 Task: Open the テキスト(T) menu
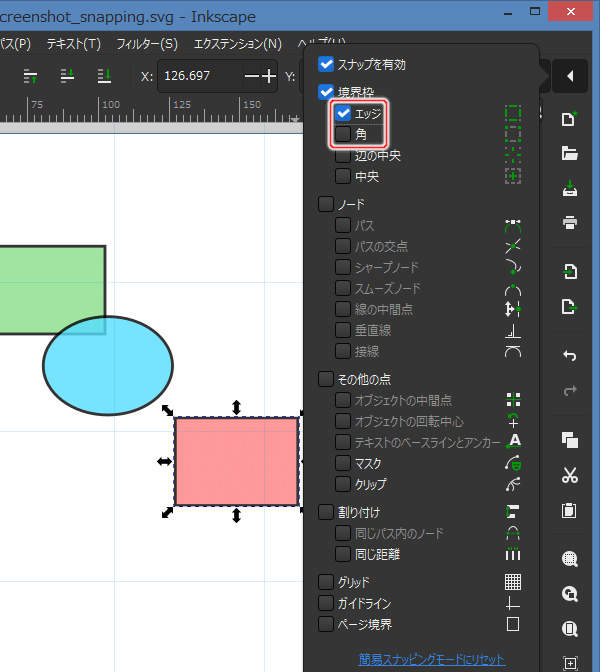click(x=74, y=44)
